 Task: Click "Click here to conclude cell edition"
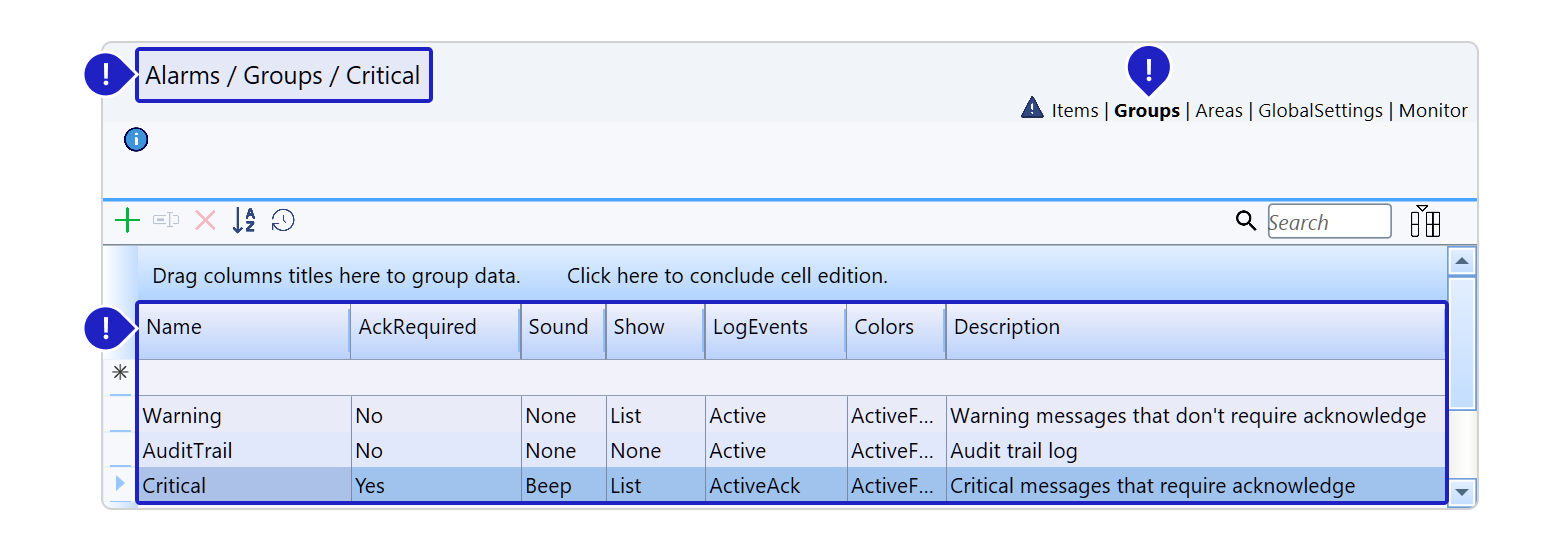coord(727,276)
